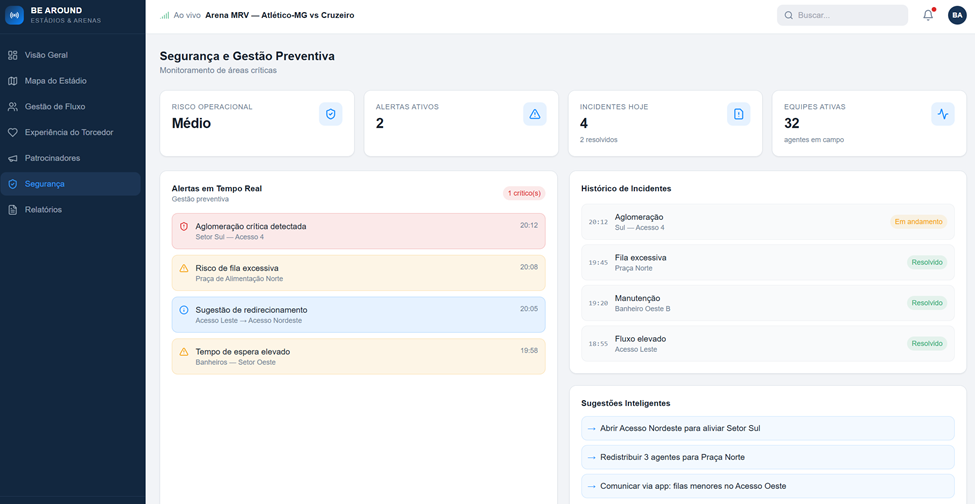Click the 19:58 timestamp on waiting-time alert
The height and width of the screenshot is (504, 975).
click(529, 351)
